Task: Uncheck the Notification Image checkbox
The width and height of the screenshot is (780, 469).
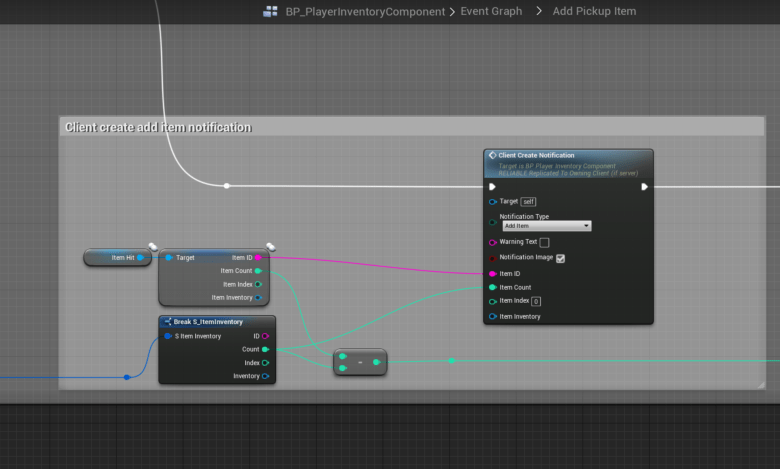Action: 560,258
